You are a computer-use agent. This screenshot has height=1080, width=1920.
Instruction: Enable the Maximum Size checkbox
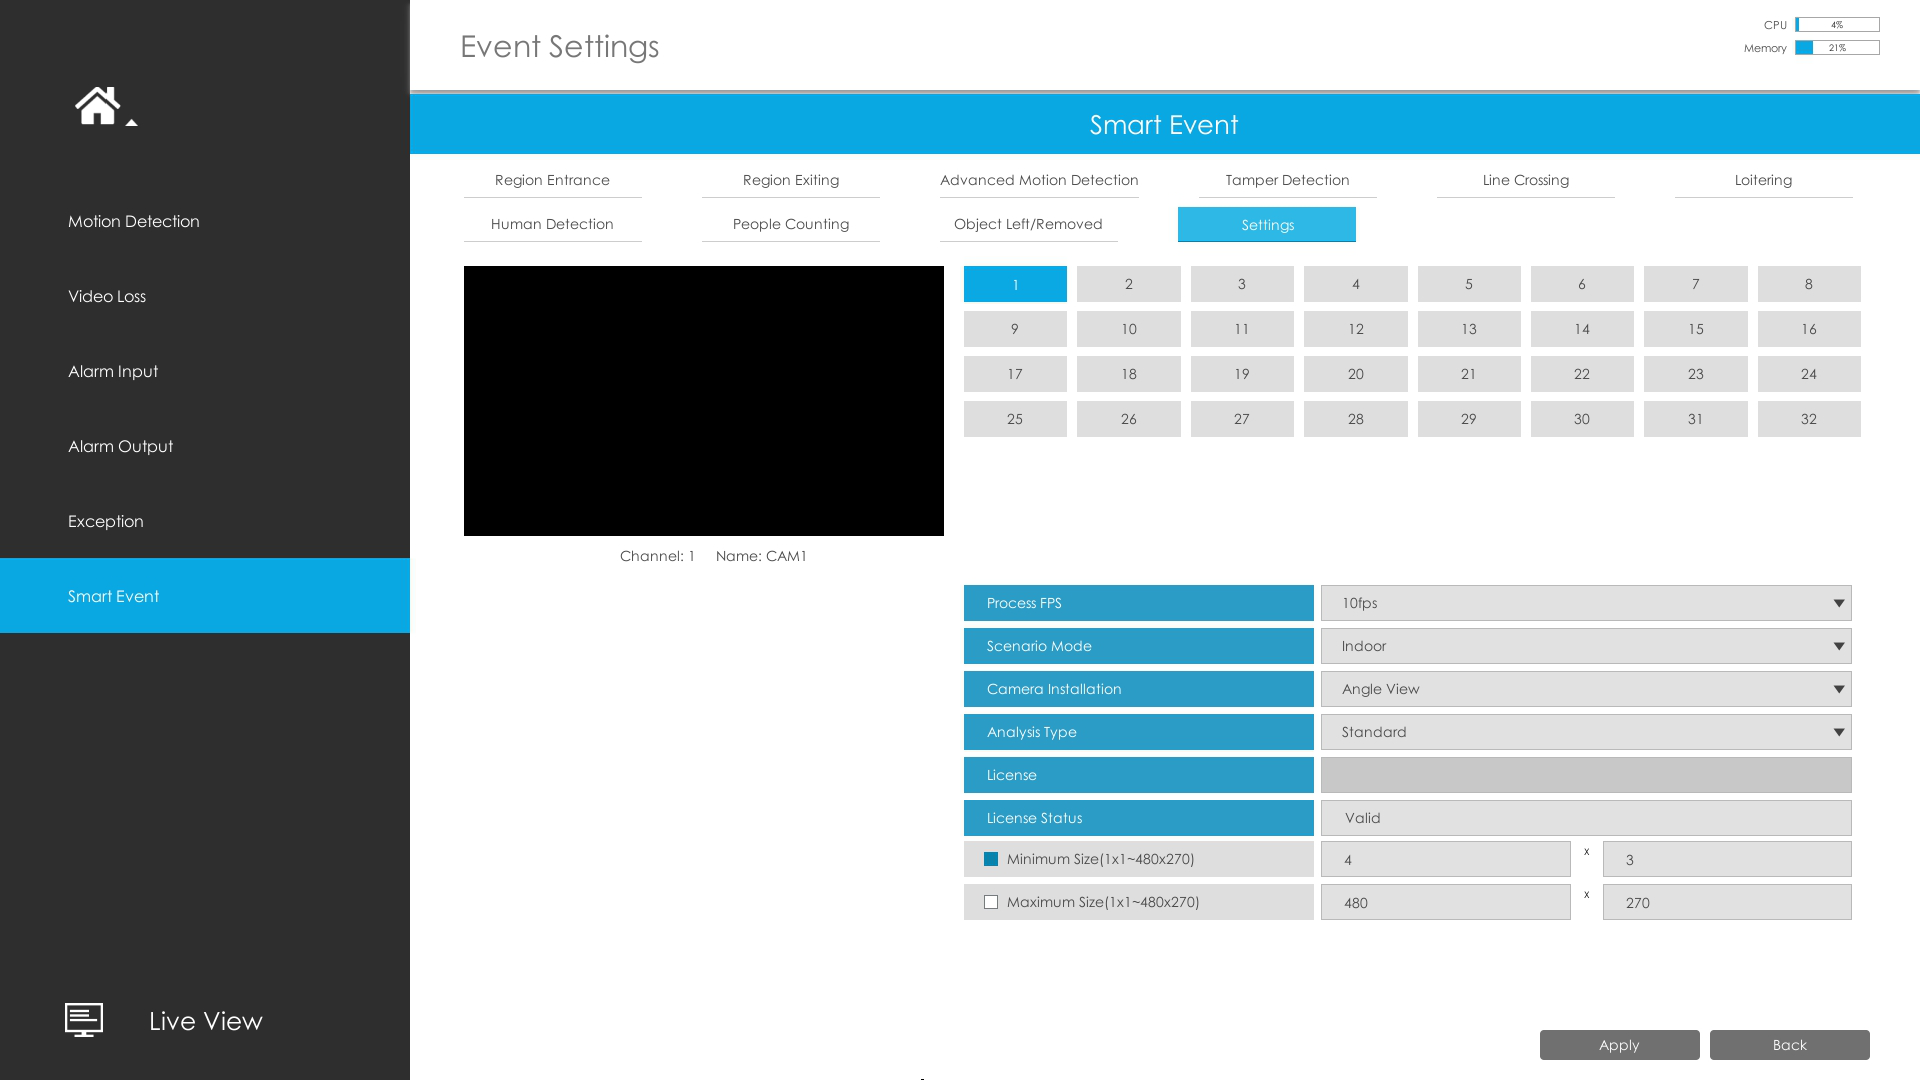click(991, 902)
